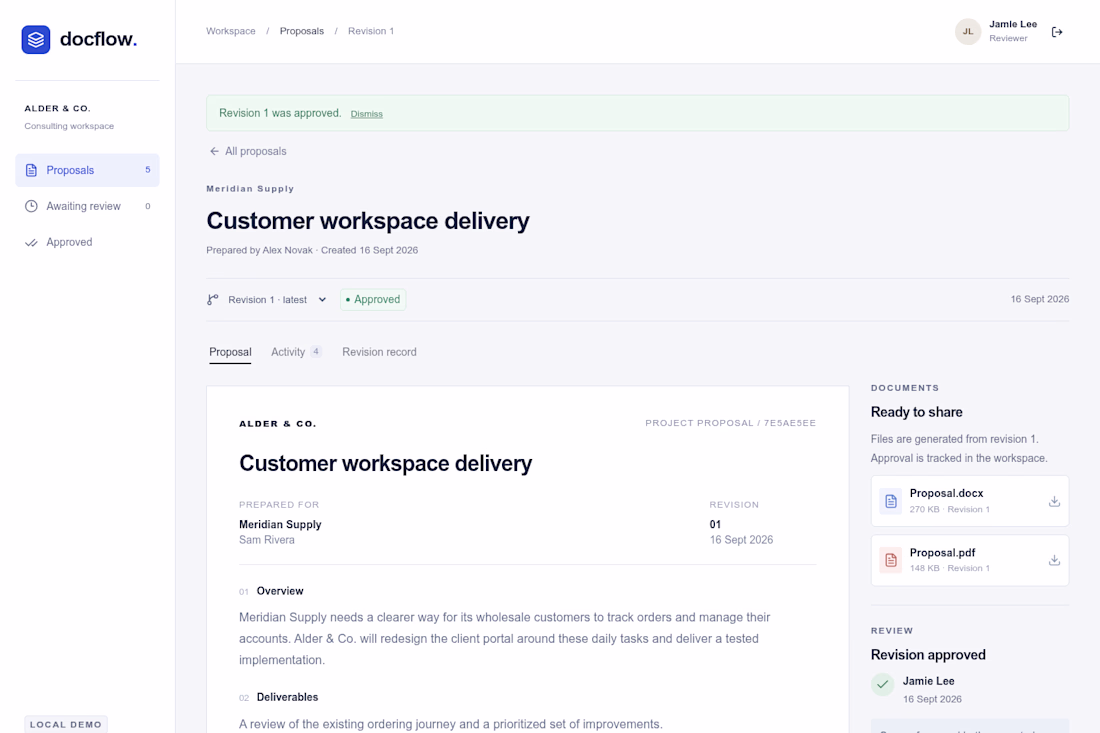Click the green Approved status badge
The height and width of the screenshot is (733, 1100).
coord(373,300)
